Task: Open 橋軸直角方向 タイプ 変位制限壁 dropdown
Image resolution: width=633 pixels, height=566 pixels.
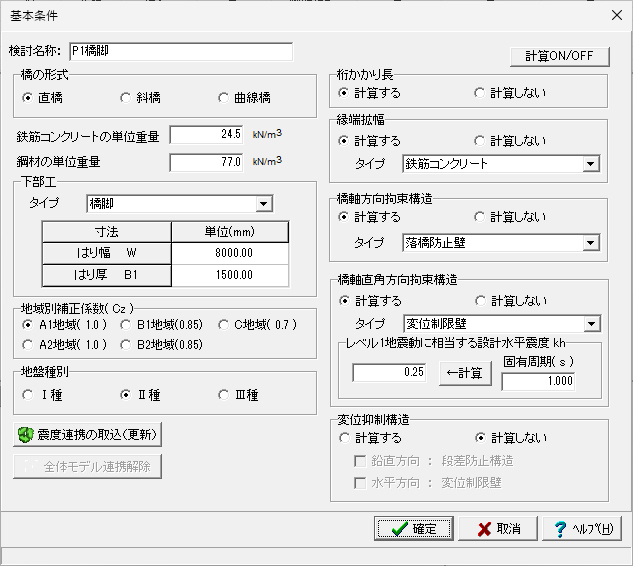Action: coord(591,324)
